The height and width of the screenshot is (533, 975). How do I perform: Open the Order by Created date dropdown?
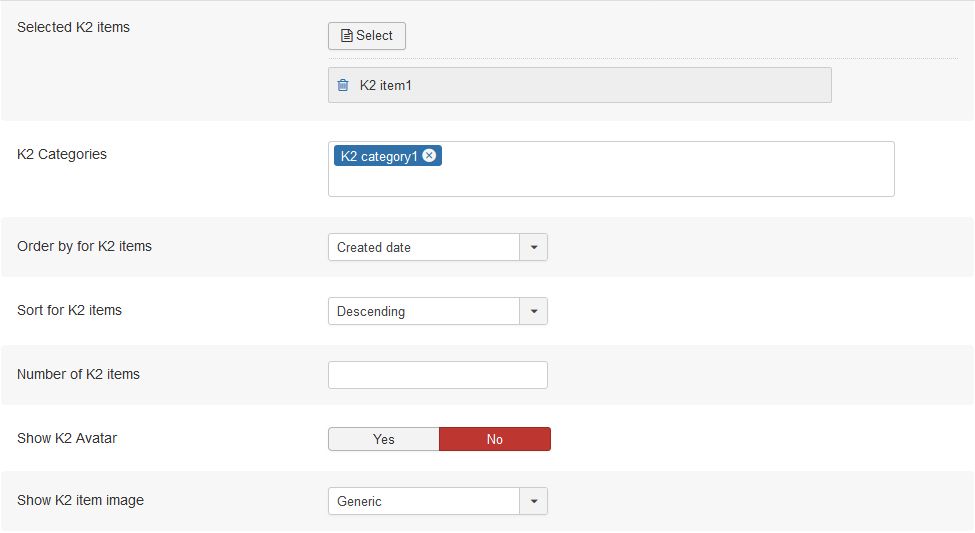tap(438, 247)
